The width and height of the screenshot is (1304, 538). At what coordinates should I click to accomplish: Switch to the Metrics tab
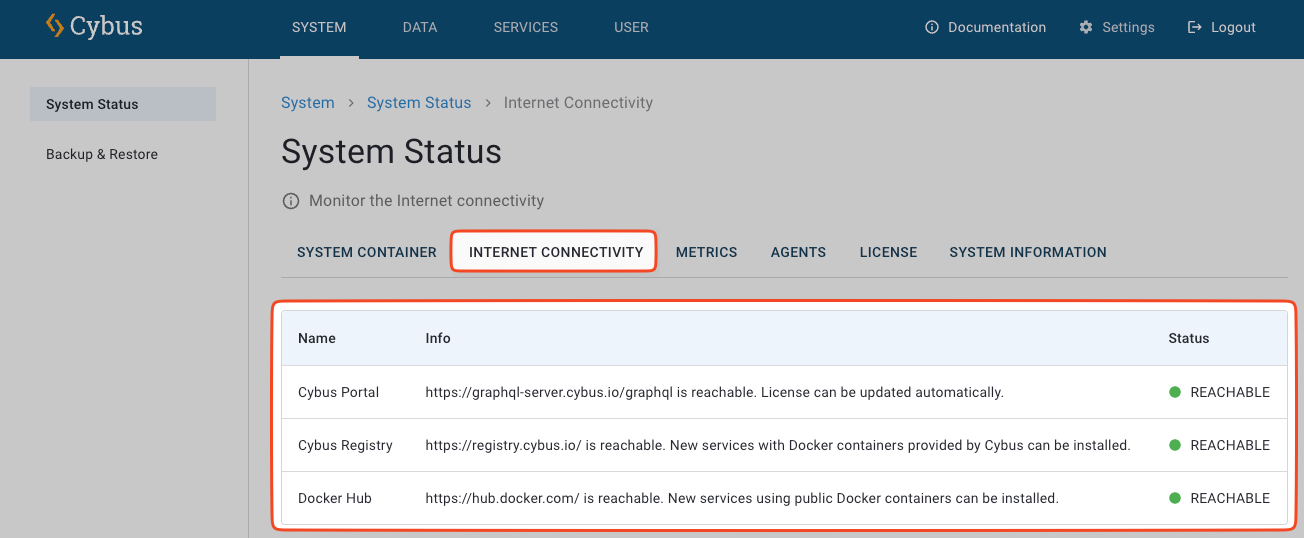[706, 252]
